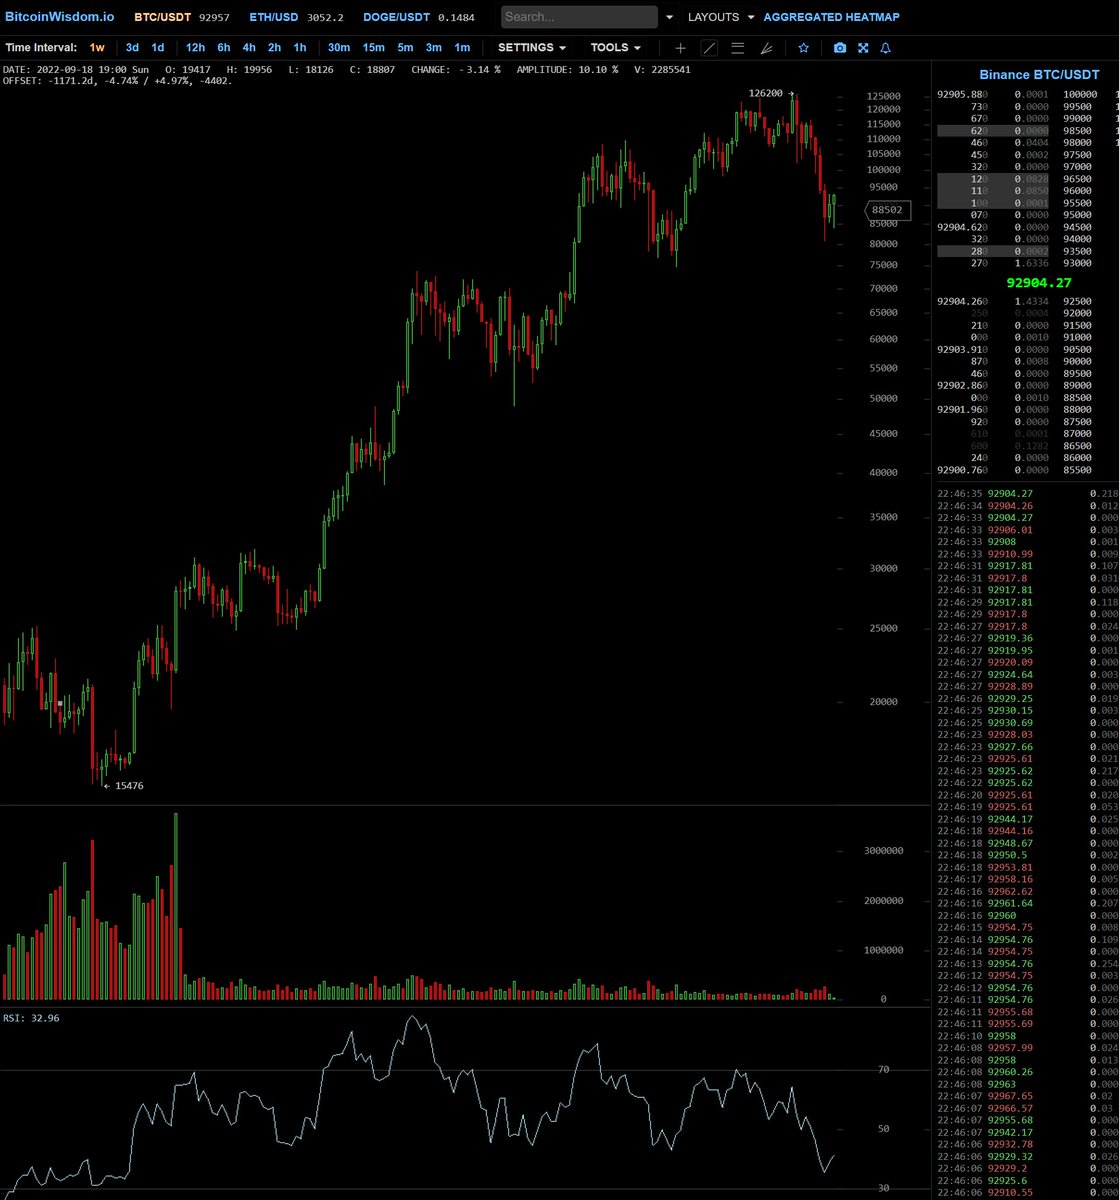Click the trade priced 92910.55

point(1009,1193)
